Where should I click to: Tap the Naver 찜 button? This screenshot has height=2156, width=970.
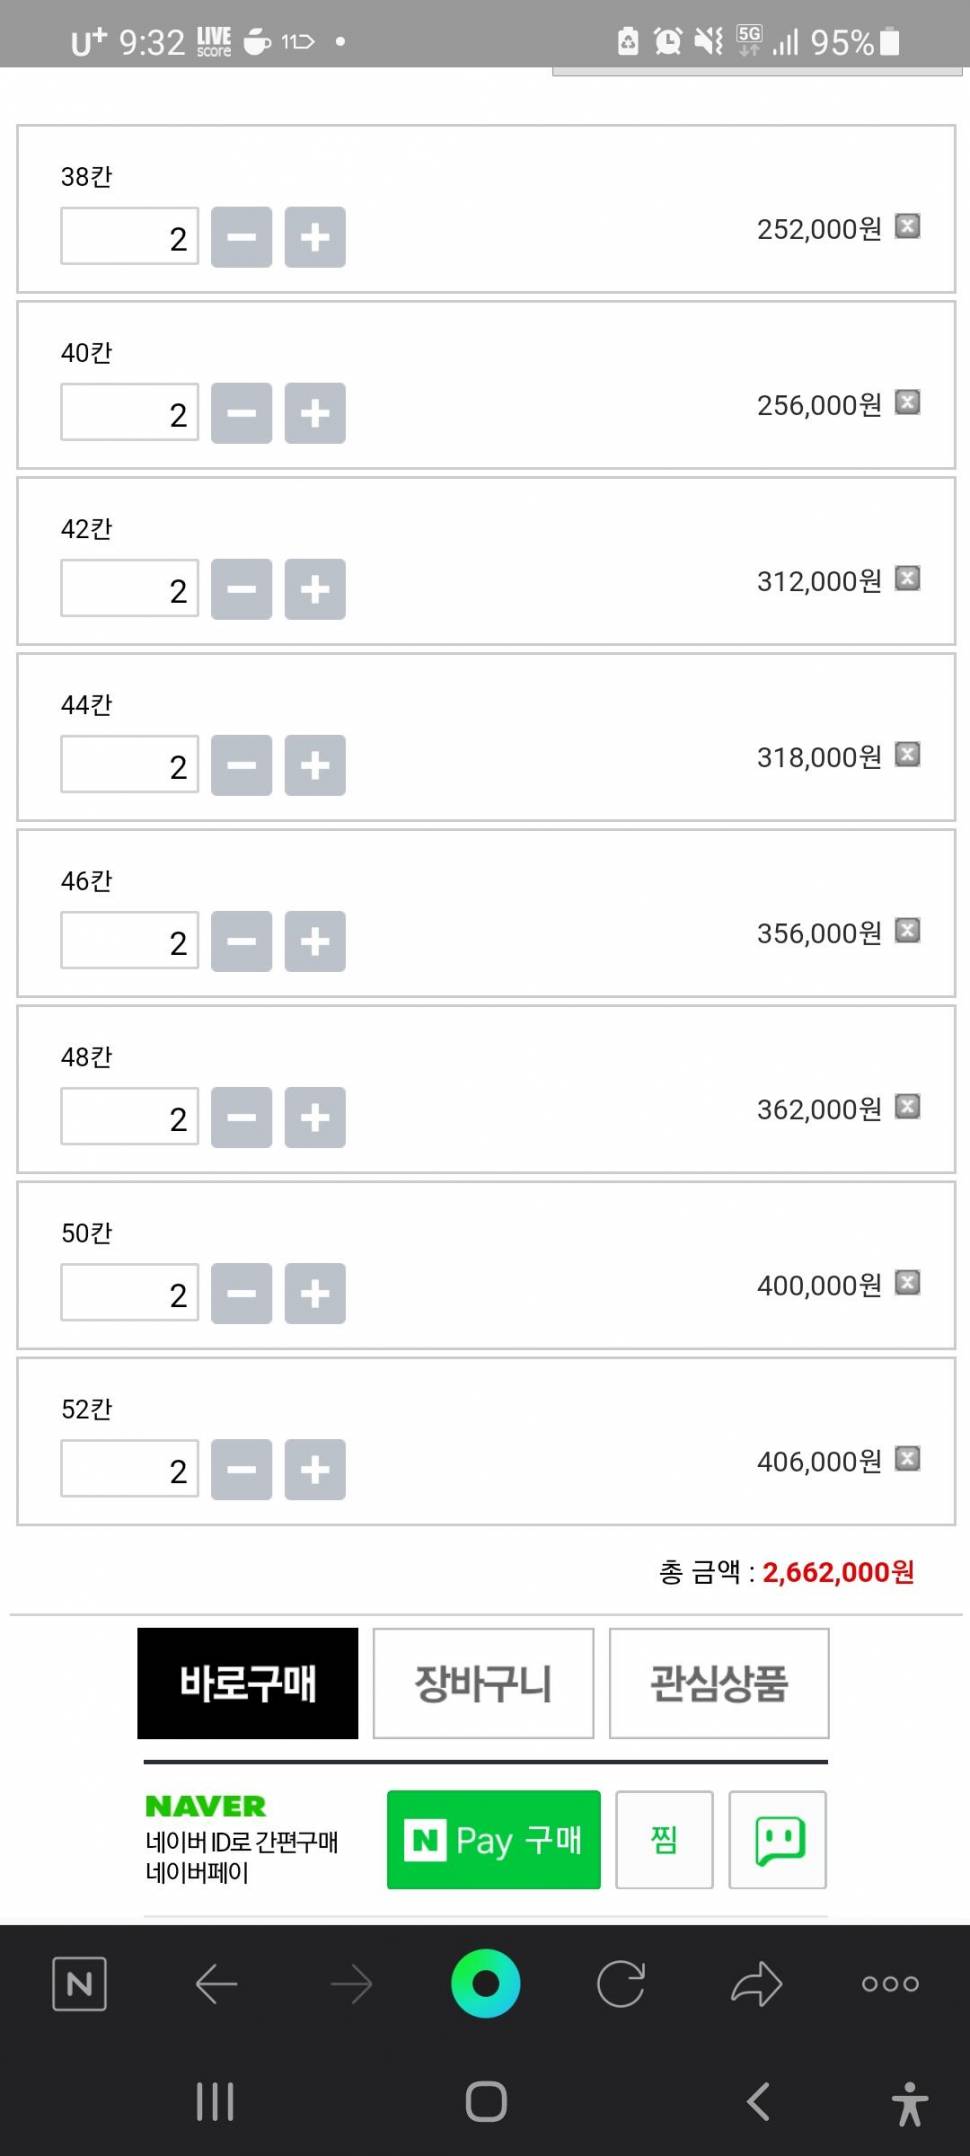(664, 1840)
